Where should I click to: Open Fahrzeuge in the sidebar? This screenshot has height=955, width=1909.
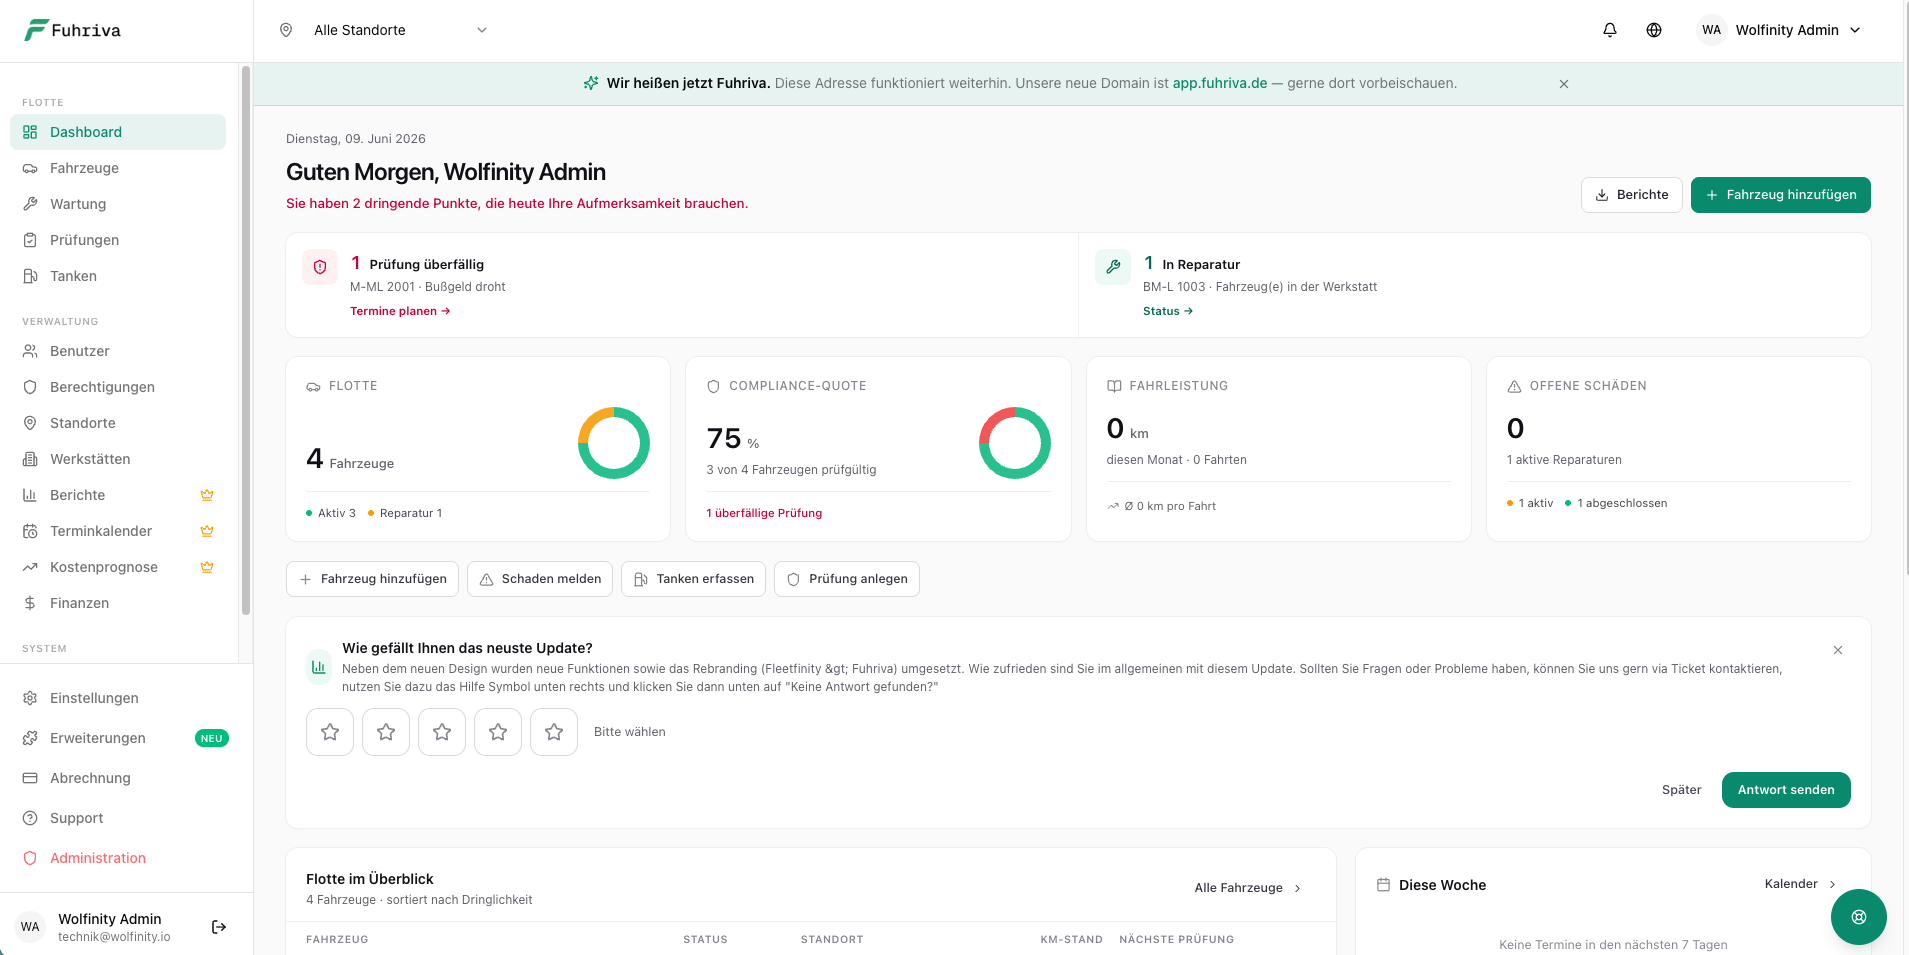click(118, 168)
